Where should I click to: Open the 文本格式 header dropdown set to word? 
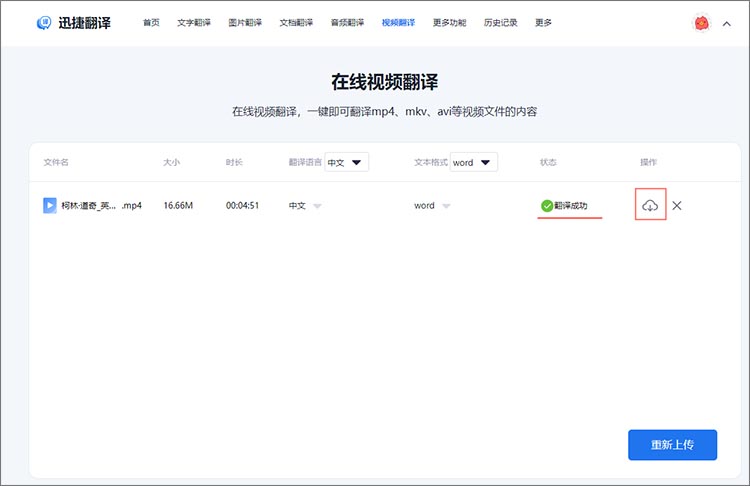point(474,162)
